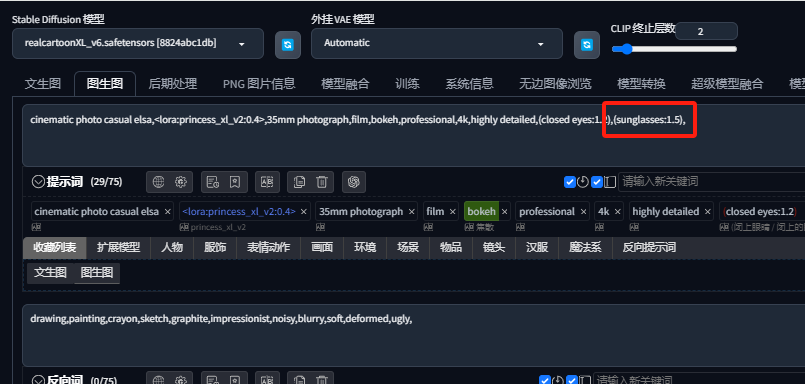Toggle second checkbox in negative prompt toolbar
Image resolution: width=805 pixels, height=384 pixels.
(x=572, y=380)
